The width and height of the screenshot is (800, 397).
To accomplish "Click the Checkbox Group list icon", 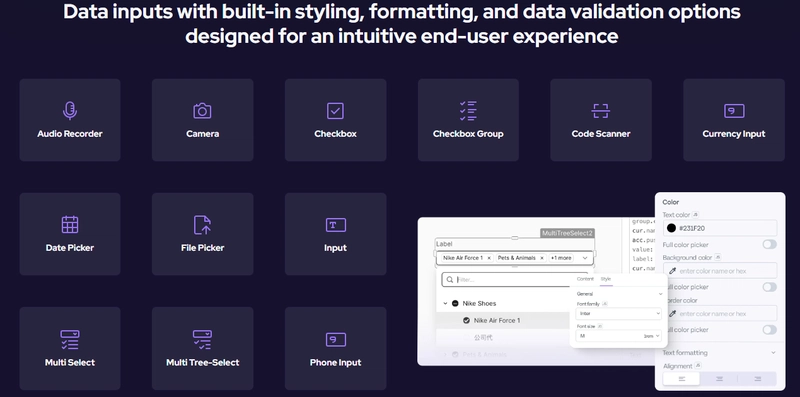I will [468, 111].
